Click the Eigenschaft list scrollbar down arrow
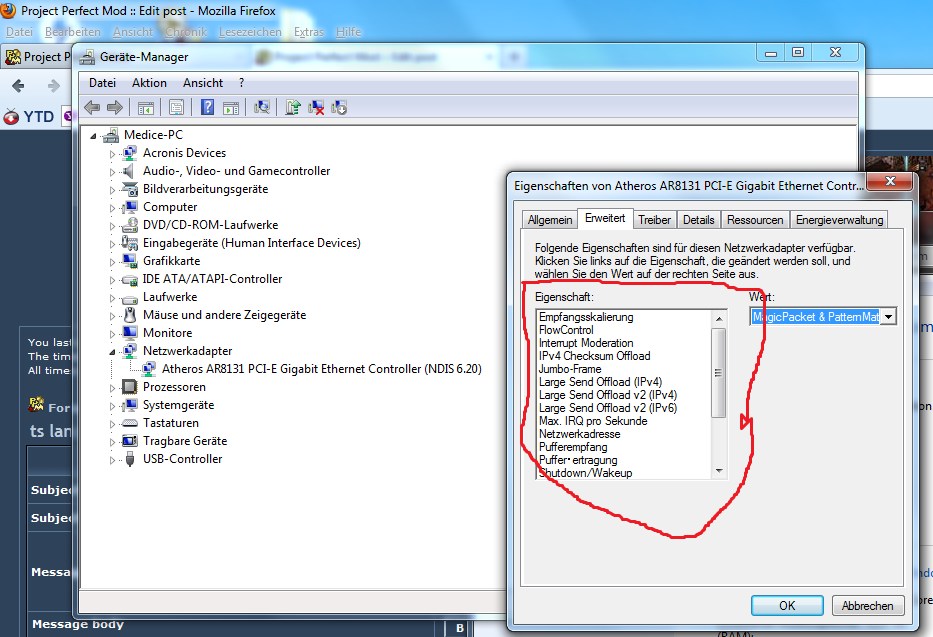 [x=718, y=471]
